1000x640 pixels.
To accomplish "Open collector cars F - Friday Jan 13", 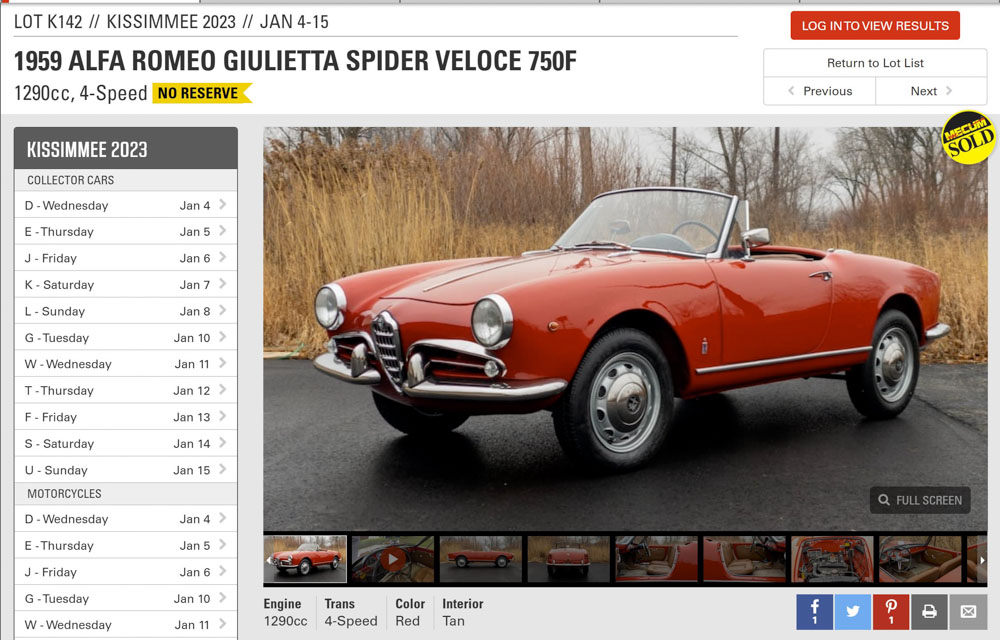I will click(126, 417).
